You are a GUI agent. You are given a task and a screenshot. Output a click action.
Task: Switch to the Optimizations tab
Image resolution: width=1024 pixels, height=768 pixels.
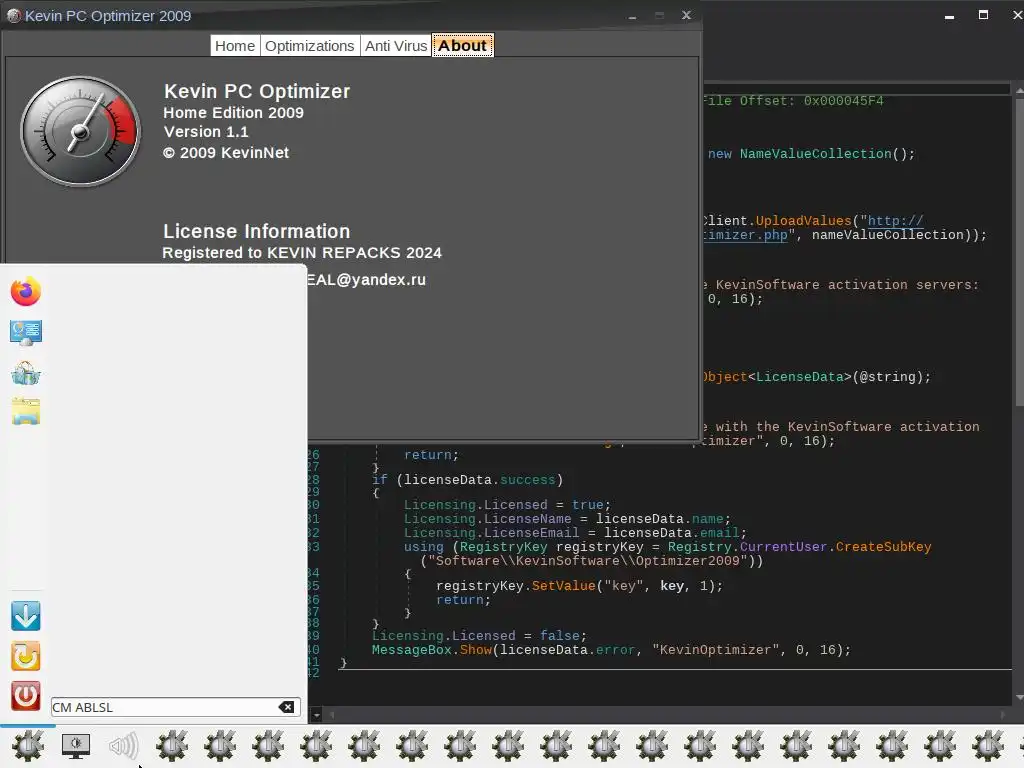coord(310,46)
